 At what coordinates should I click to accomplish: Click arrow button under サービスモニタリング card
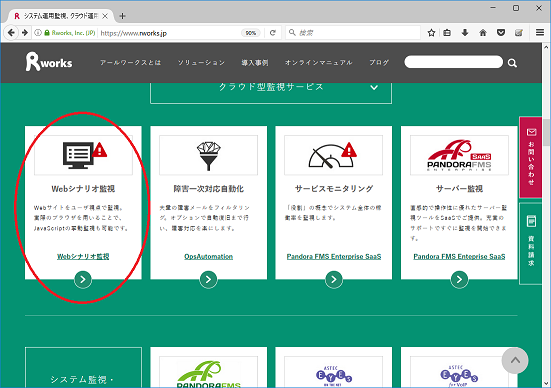click(x=334, y=279)
